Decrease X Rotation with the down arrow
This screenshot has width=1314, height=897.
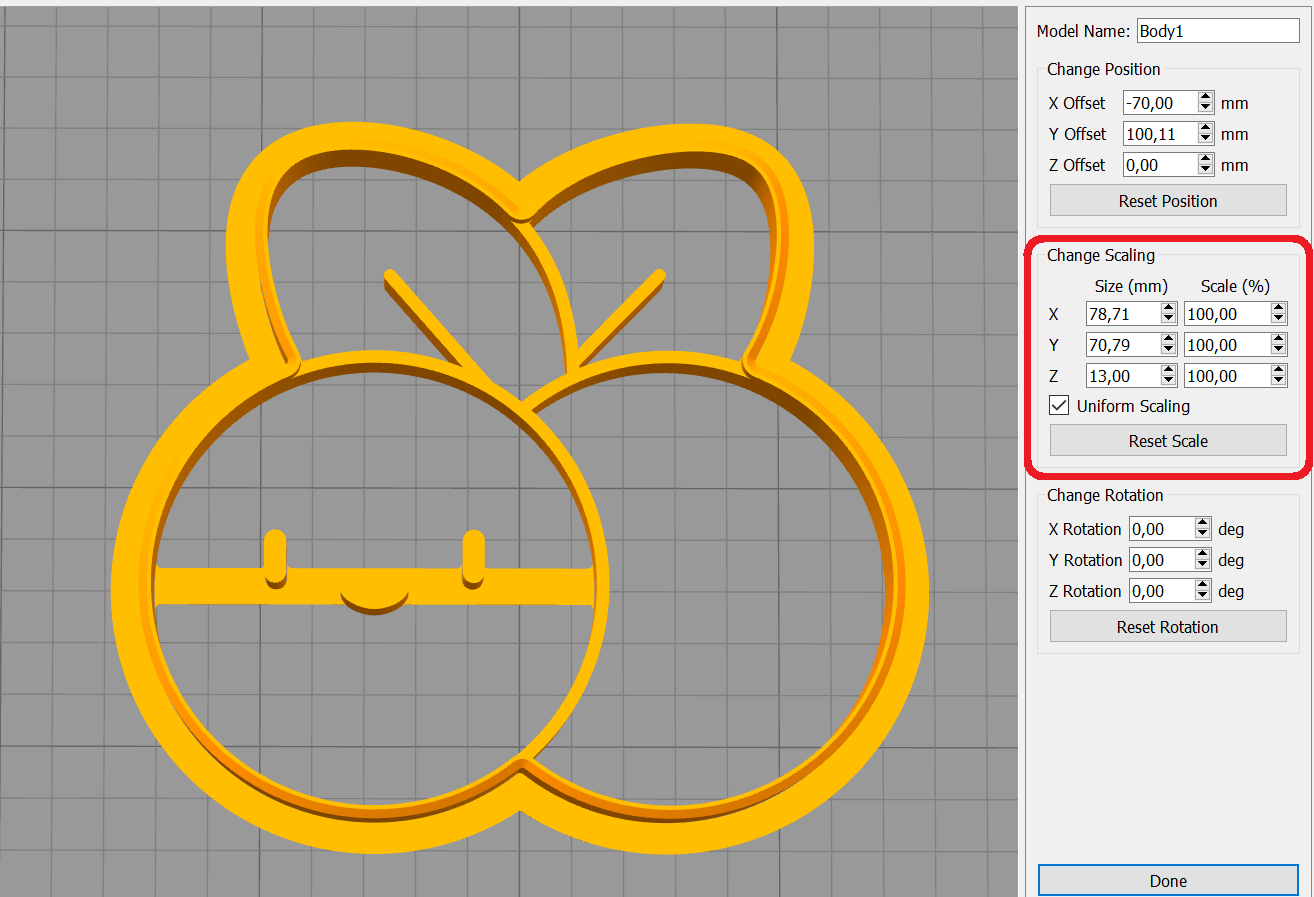[x=1203, y=534]
